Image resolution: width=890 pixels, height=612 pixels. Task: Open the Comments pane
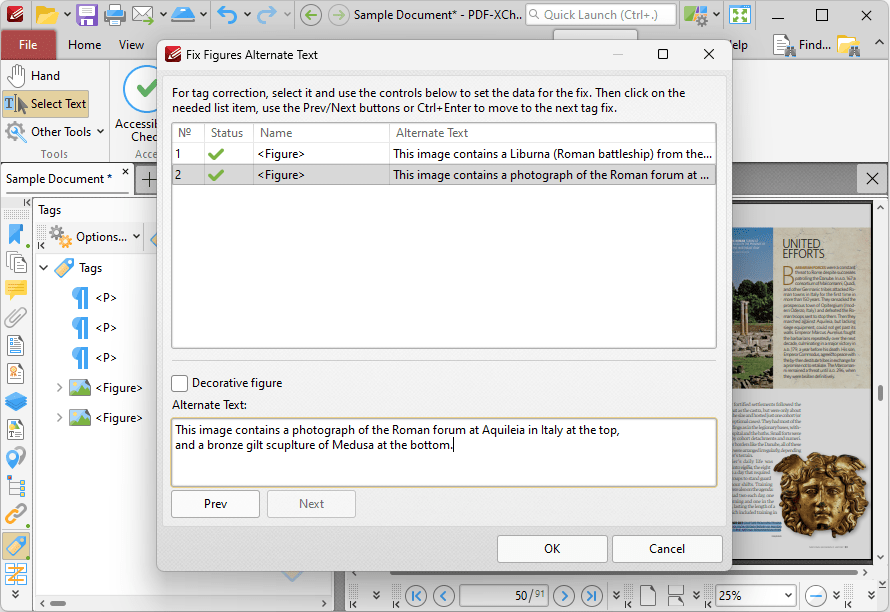16,290
